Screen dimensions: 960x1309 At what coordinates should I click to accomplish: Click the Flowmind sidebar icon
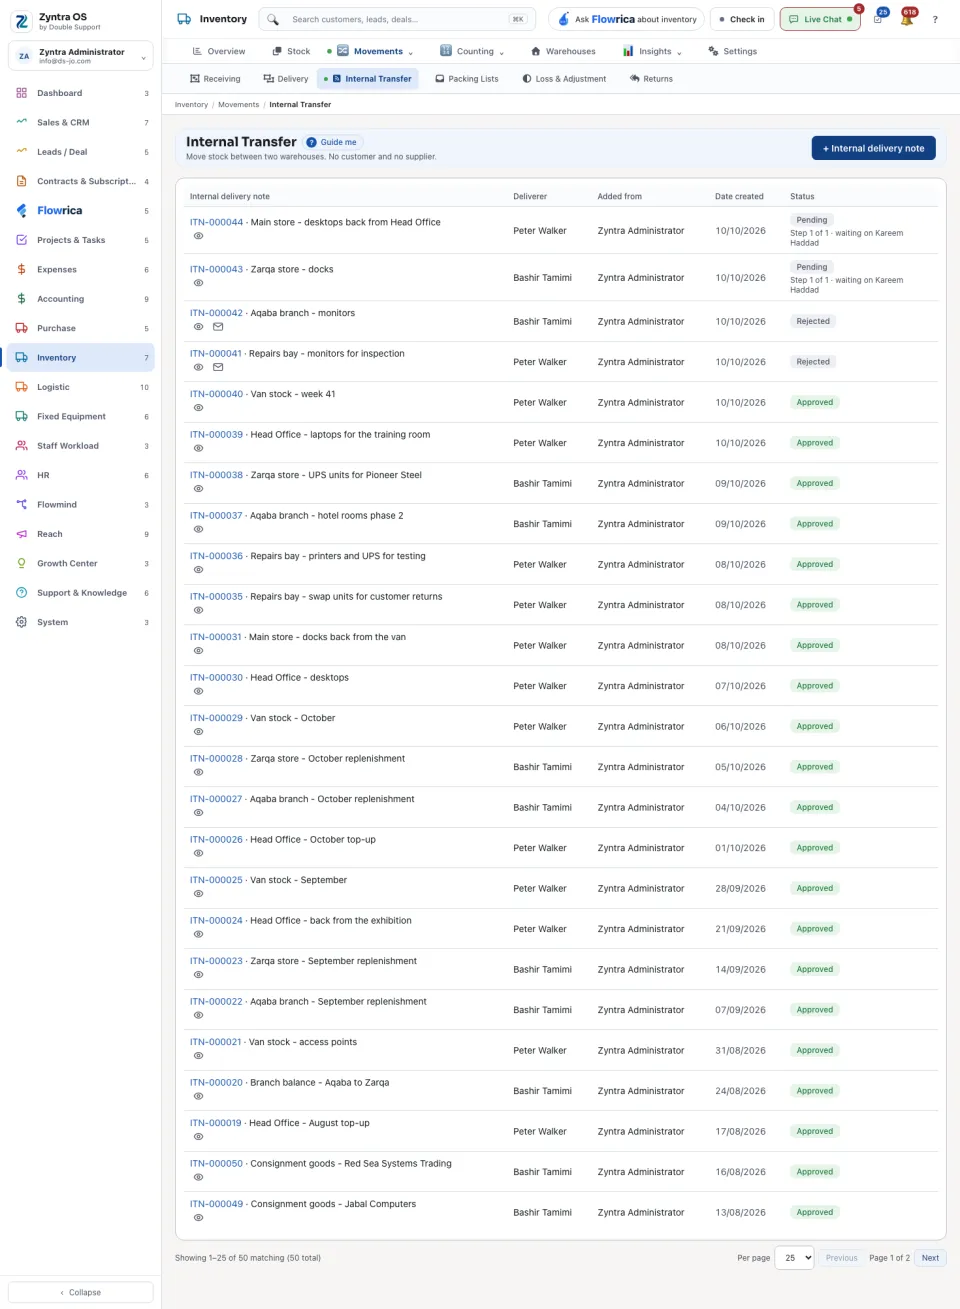tap(21, 505)
